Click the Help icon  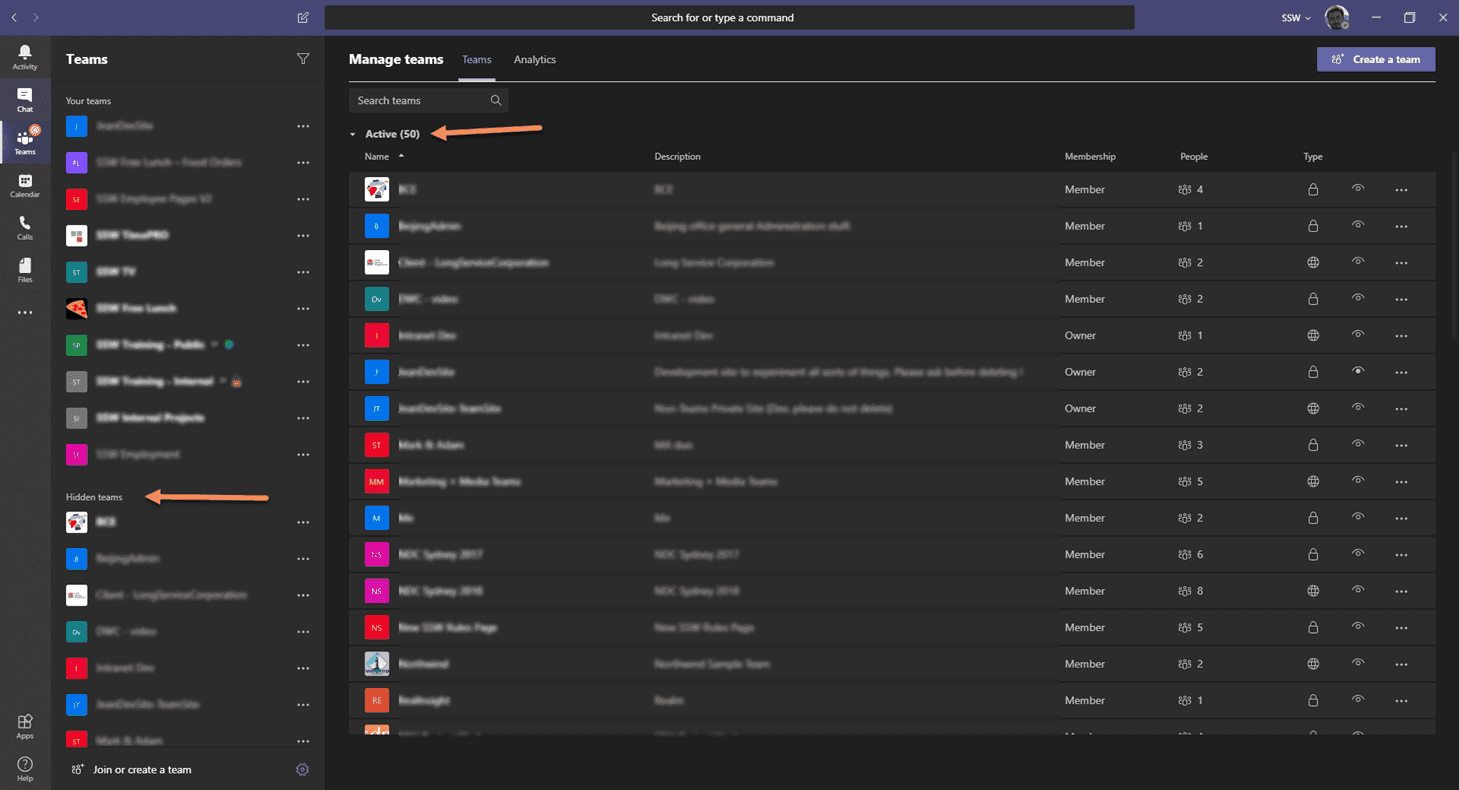point(25,769)
